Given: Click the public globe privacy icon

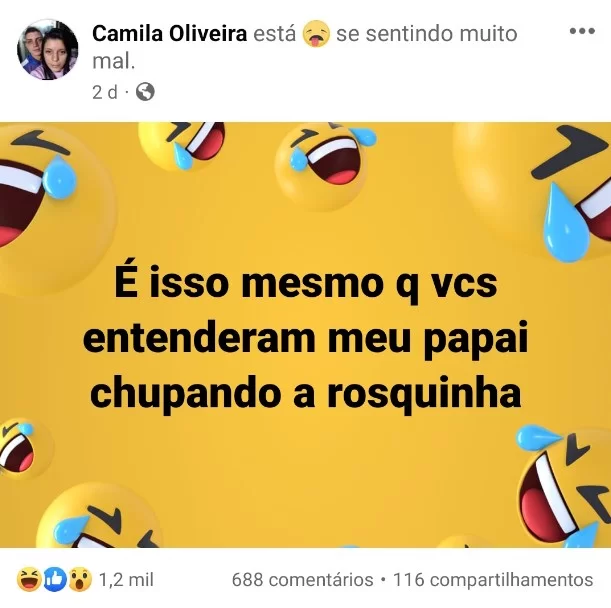Looking at the screenshot, I should pyautogui.click(x=145, y=92).
